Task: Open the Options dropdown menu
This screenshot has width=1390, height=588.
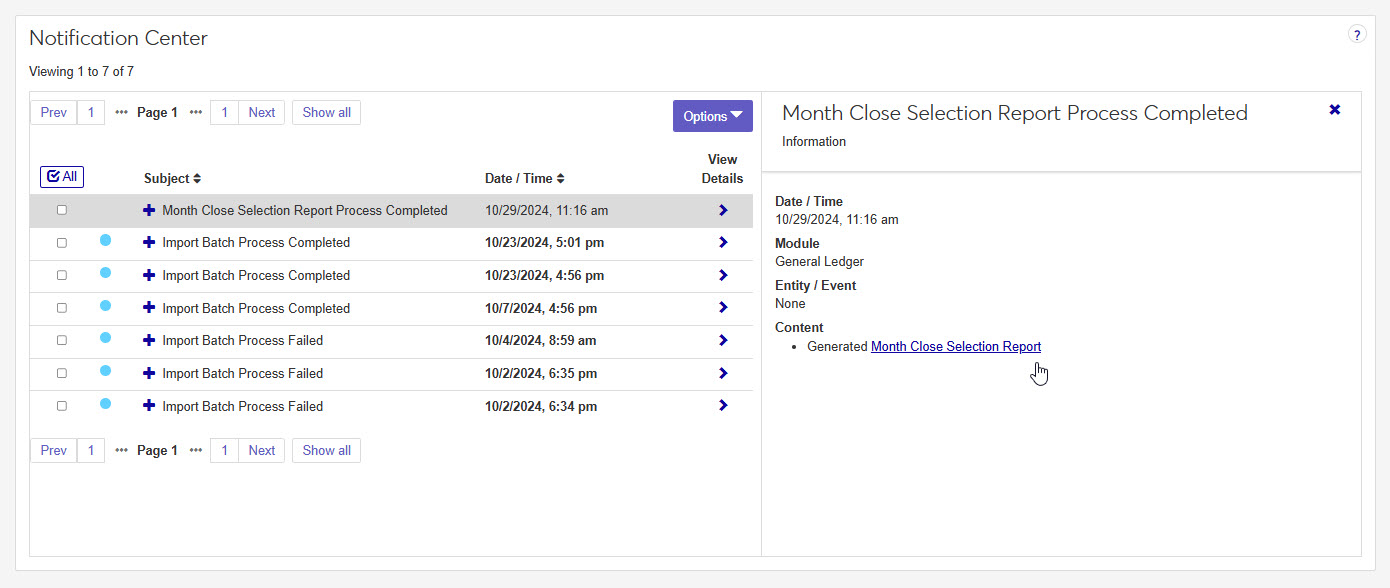Action: [x=712, y=116]
